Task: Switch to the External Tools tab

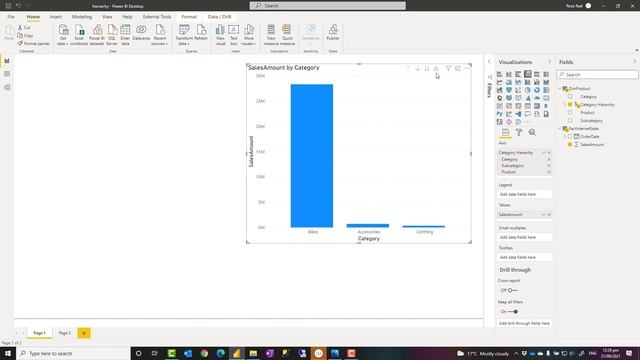Action: coord(157,17)
